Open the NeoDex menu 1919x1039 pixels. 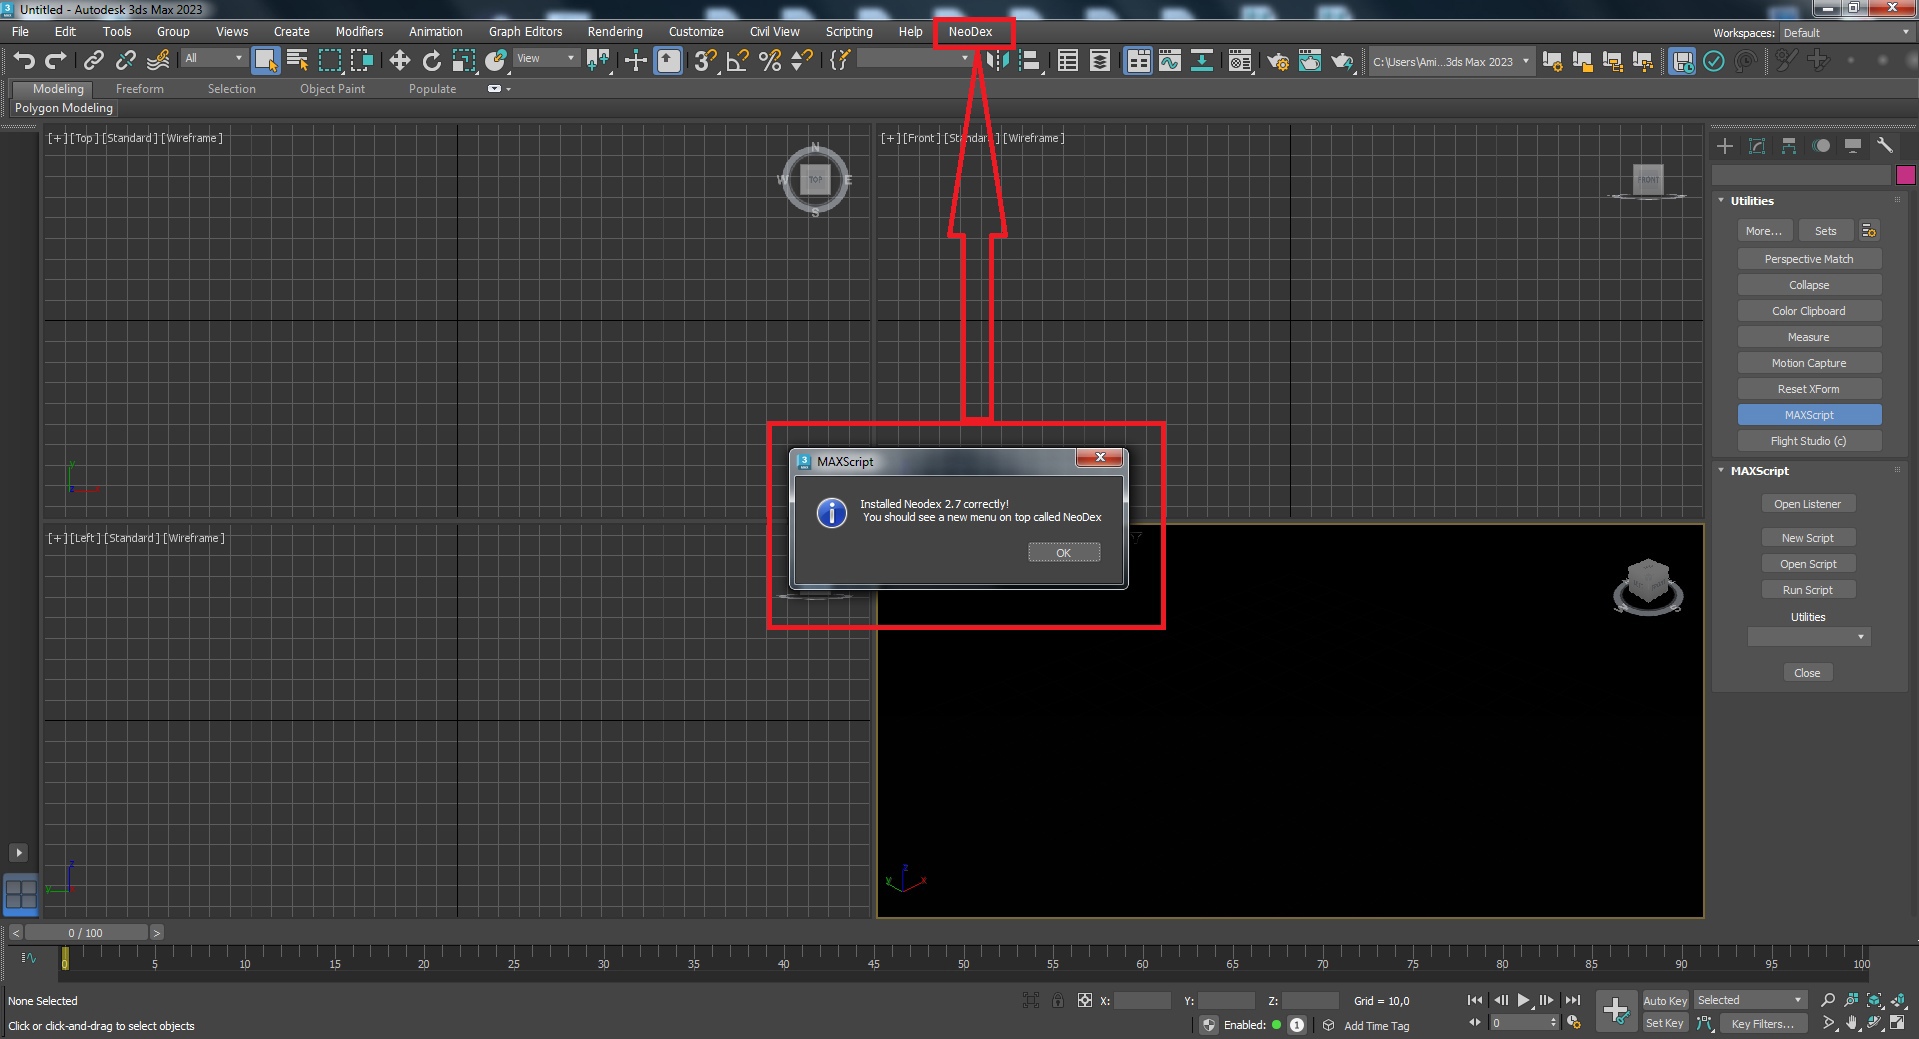point(970,32)
